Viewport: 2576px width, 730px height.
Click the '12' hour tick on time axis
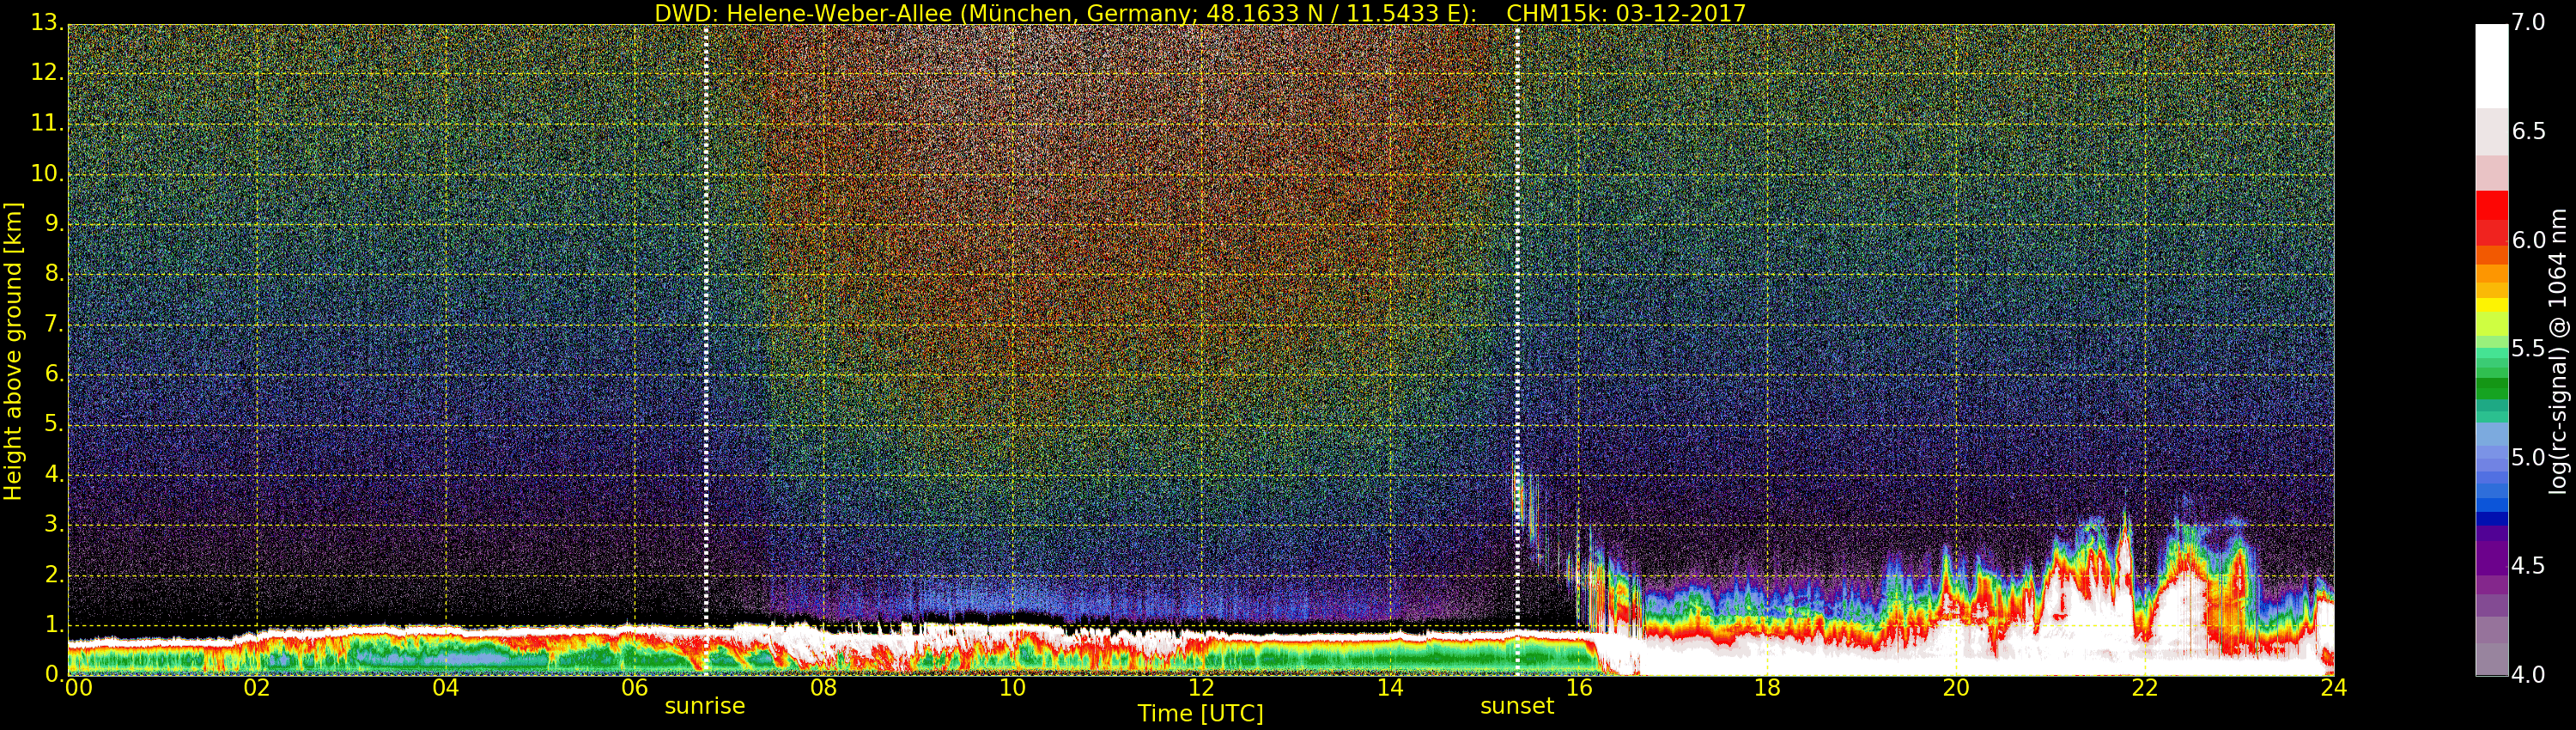(1201, 688)
